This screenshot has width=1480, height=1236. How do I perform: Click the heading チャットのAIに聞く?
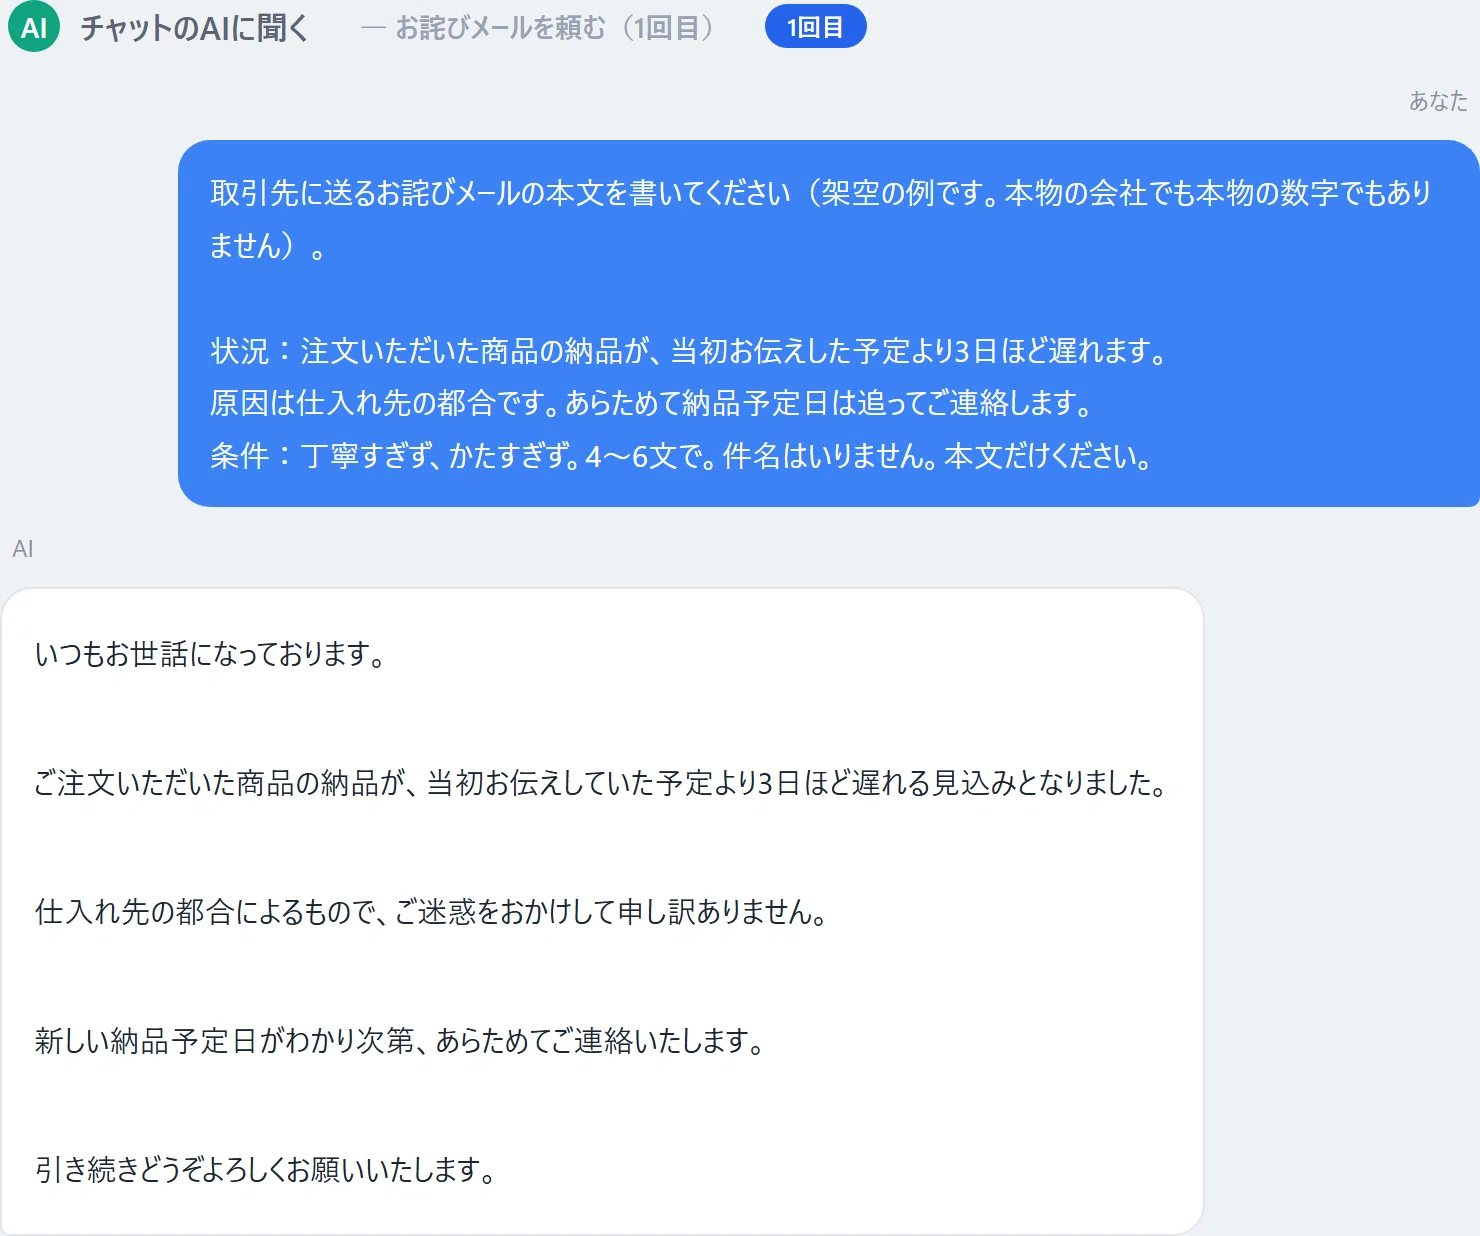point(194,28)
